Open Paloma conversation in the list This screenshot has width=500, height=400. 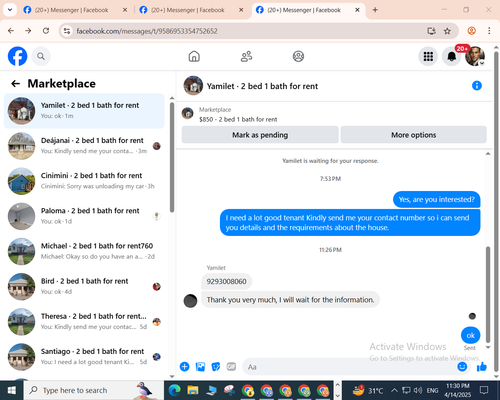(x=84, y=216)
